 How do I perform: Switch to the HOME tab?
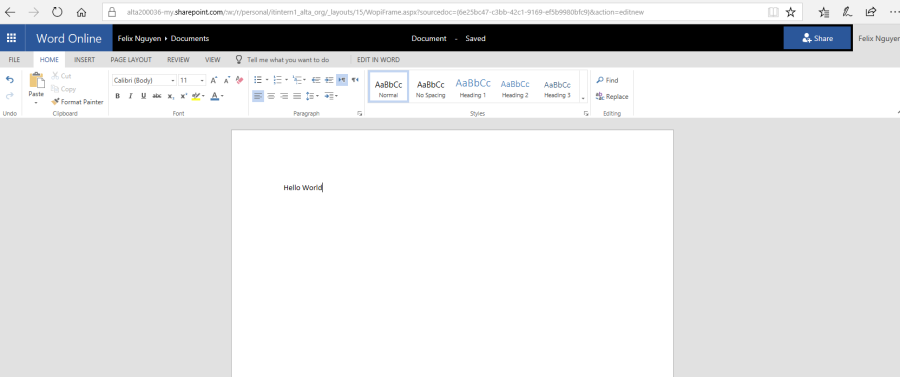tap(49, 60)
